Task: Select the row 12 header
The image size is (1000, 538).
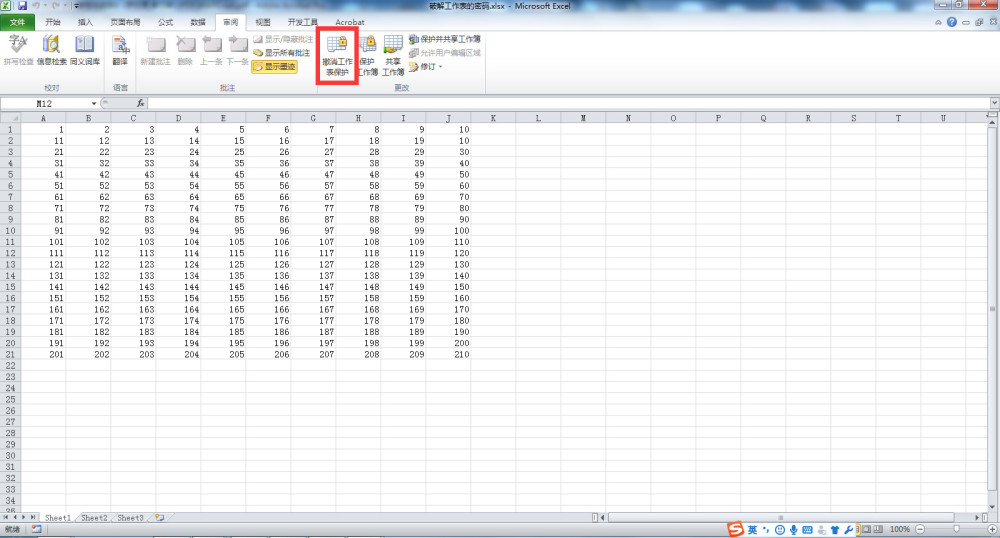Action: click(10, 253)
